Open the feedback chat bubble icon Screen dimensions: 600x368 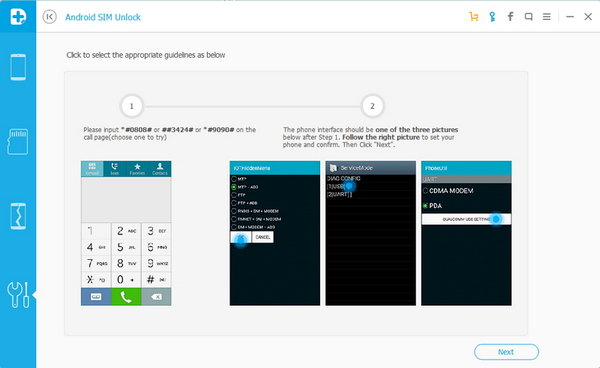[528, 17]
